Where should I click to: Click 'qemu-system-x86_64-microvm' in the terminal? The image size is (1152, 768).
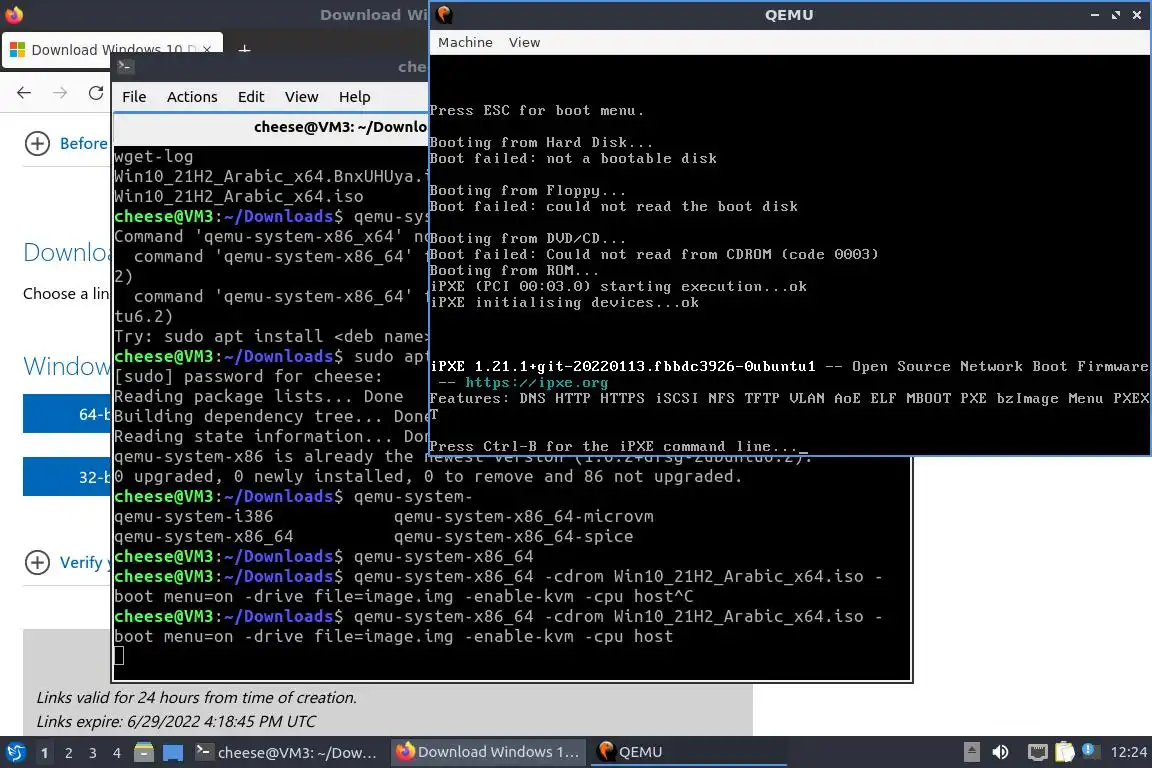(x=524, y=517)
